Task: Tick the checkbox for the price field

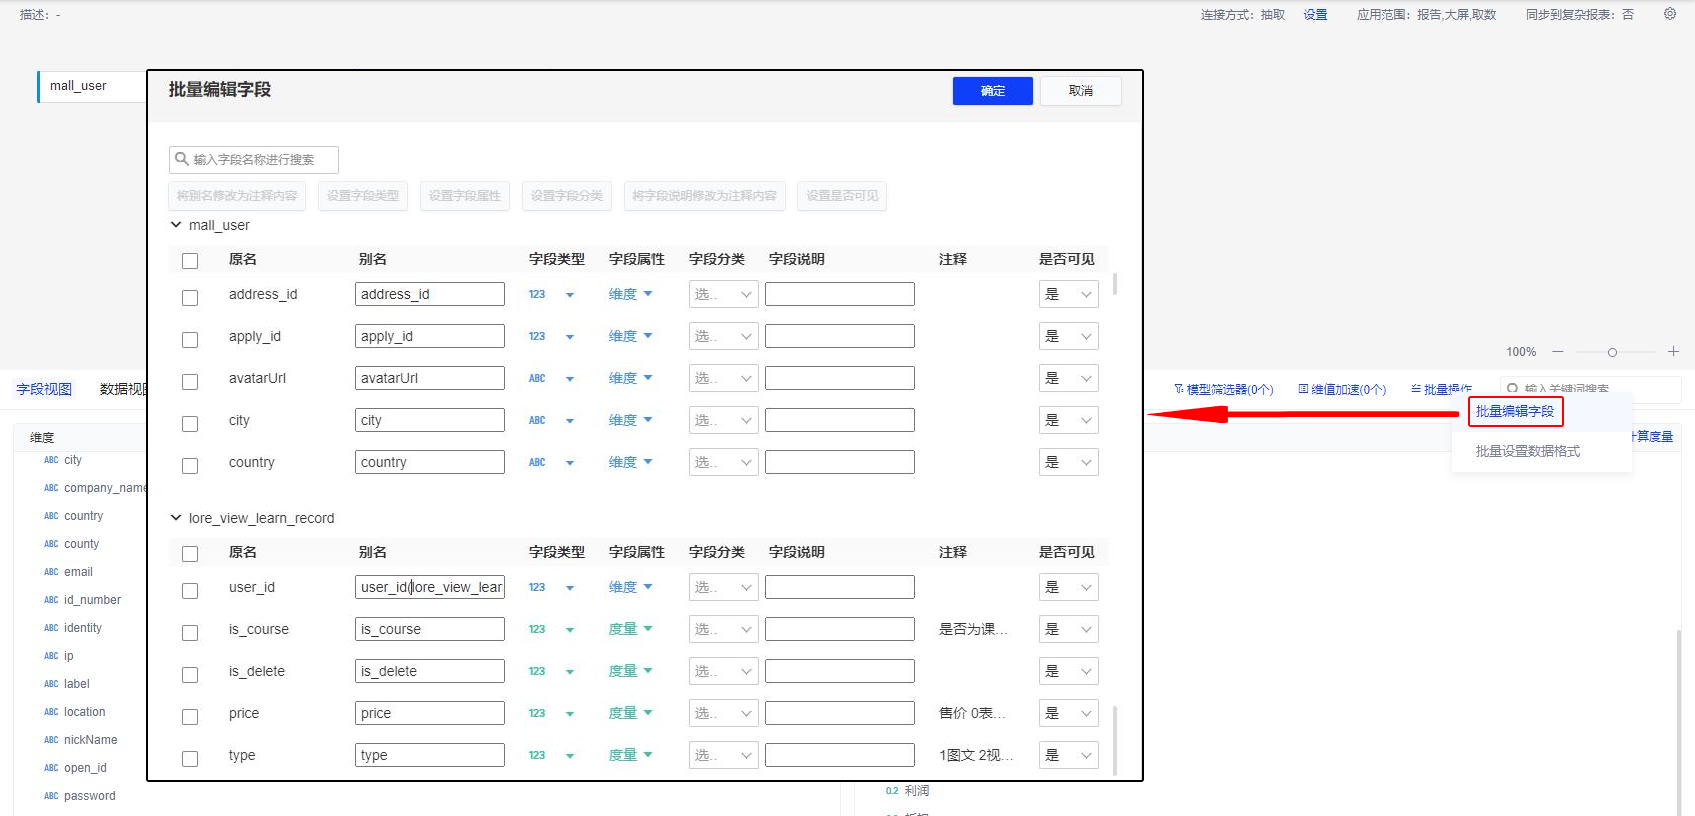Action: pos(190,717)
